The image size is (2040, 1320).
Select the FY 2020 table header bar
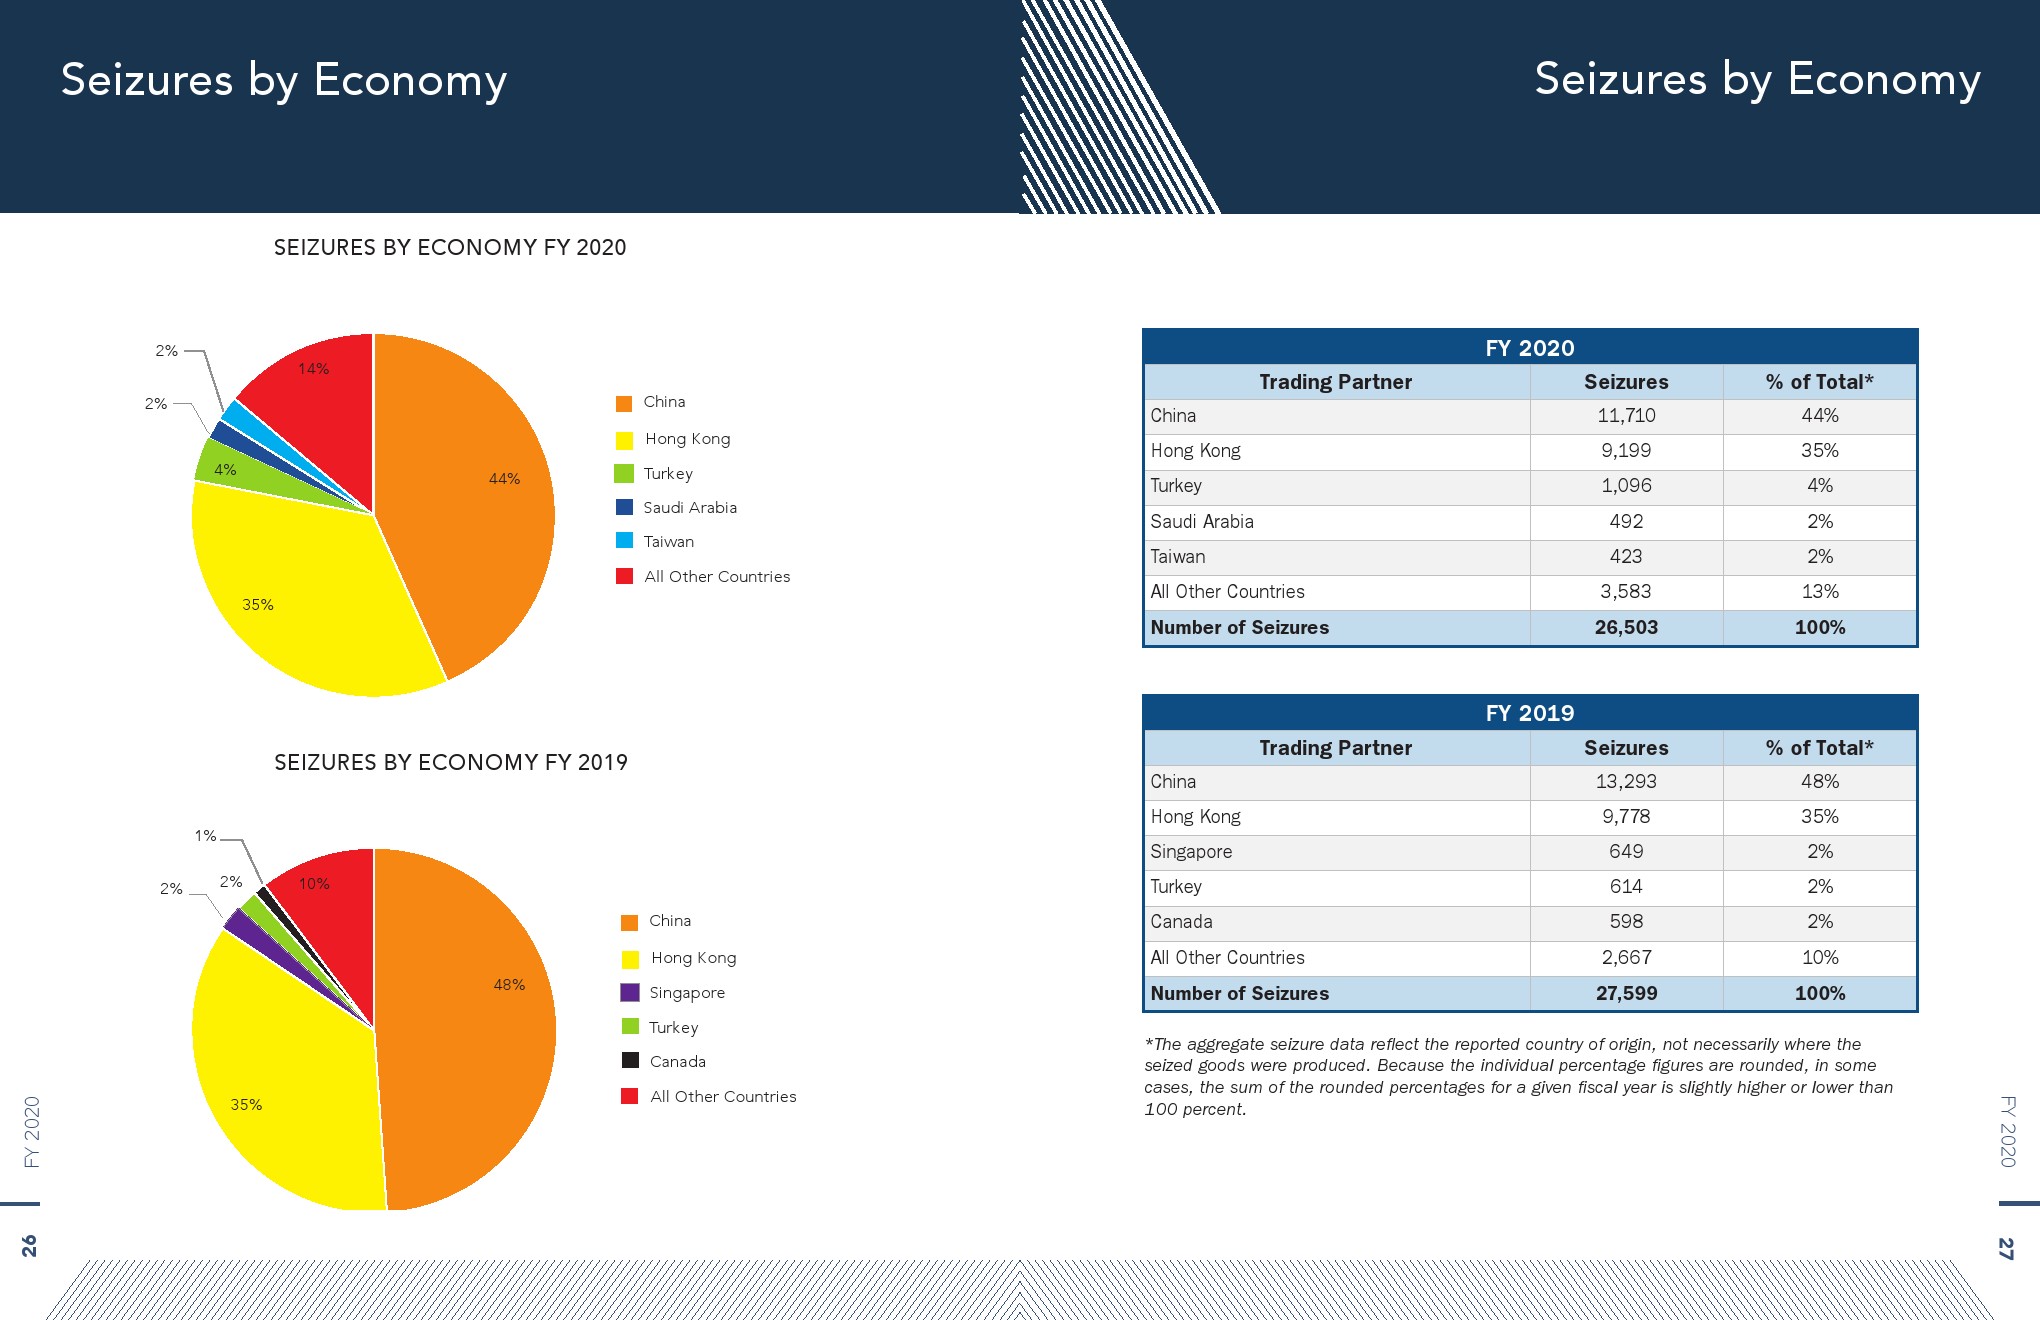(1529, 347)
